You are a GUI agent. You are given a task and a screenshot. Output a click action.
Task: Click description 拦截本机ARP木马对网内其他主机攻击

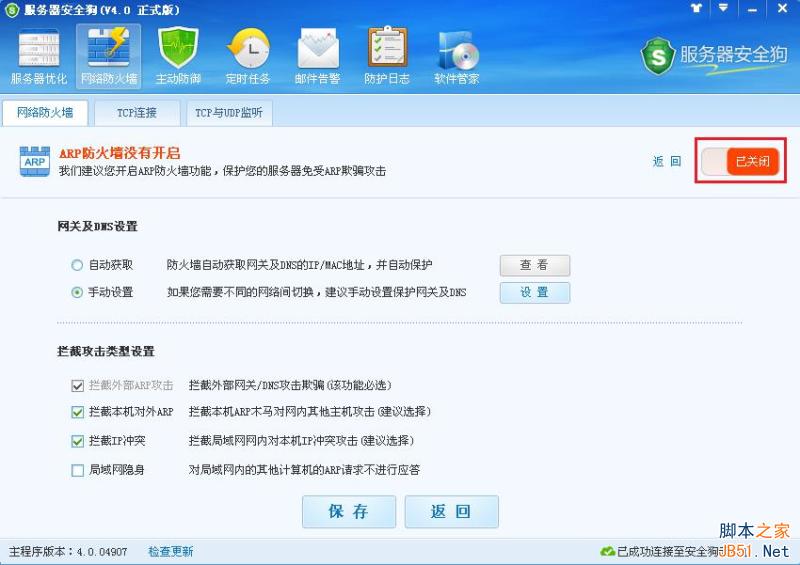pyautogui.click(x=310, y=411)
